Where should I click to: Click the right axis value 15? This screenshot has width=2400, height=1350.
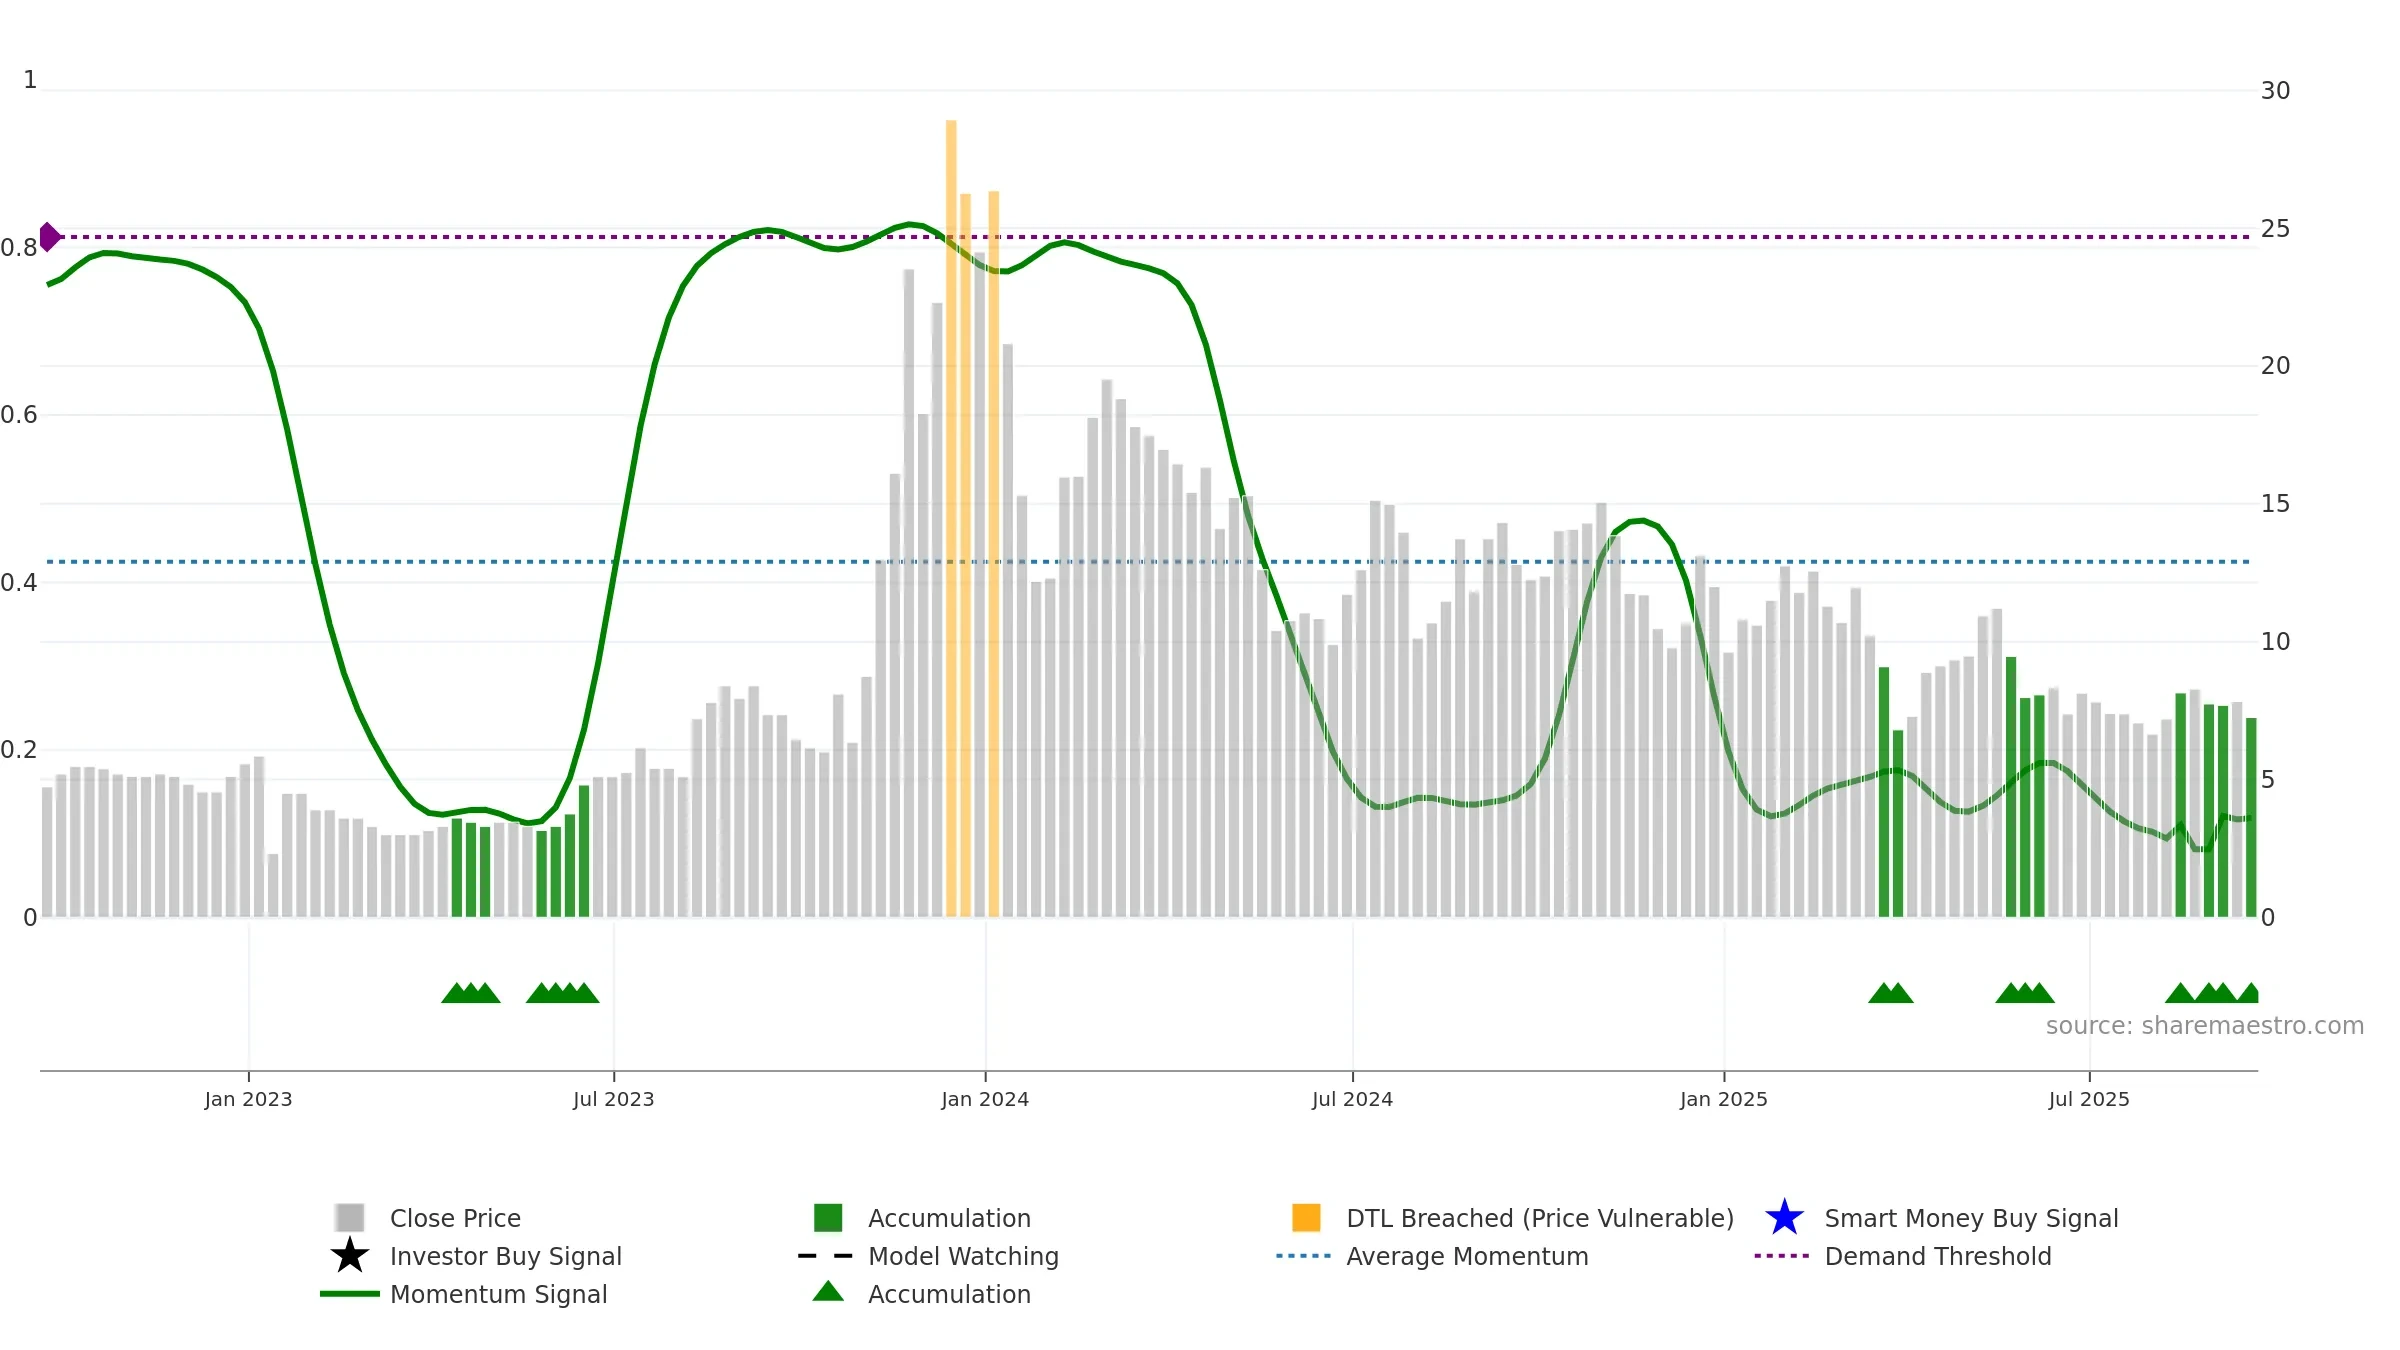tap(2276, 504)
